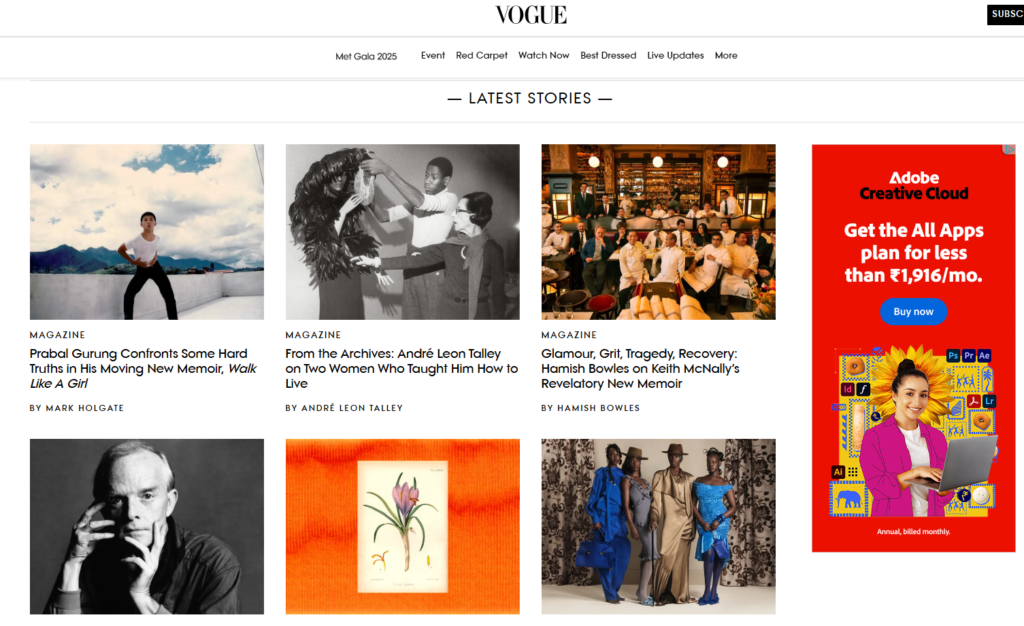Image resolution: width=1024 pixels, height=626 pixels.
Task: Click Buy now in the Adobe ad
Action: [913, 311]
